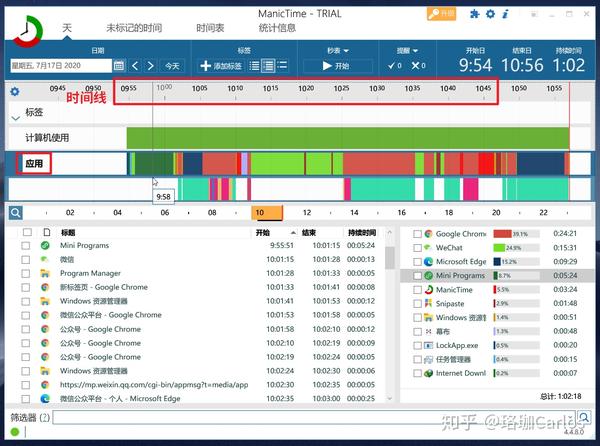
Task: Check the 微信 activity row checkbox
Action: tap(26, 259)
